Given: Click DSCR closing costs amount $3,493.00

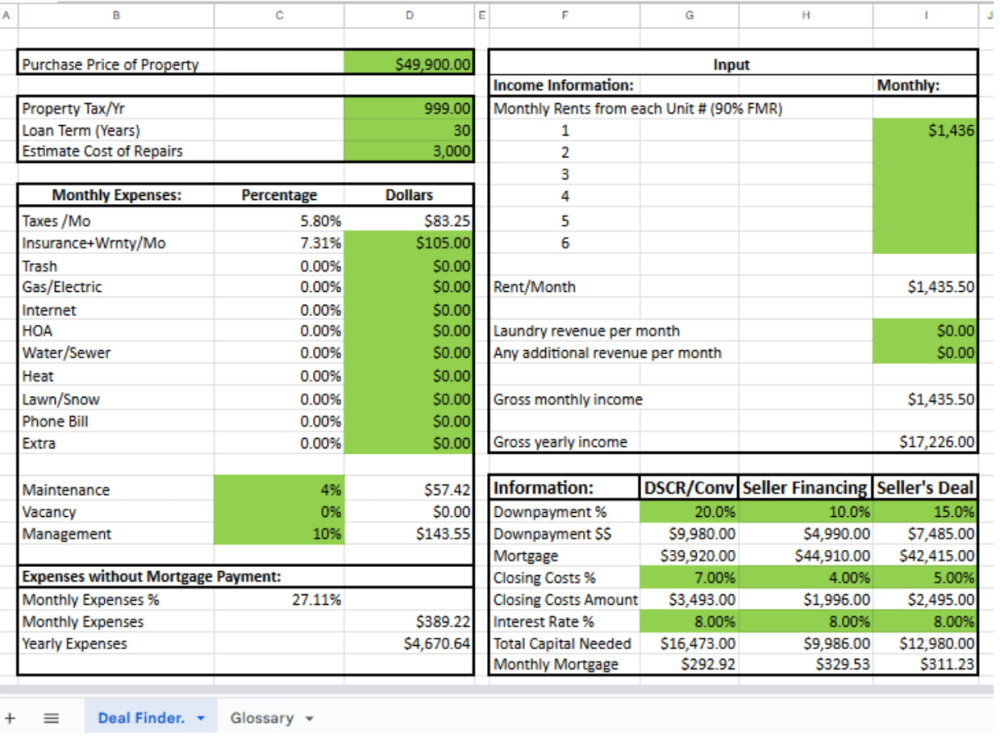Looking at the screenshot, I should pos(689,599).
